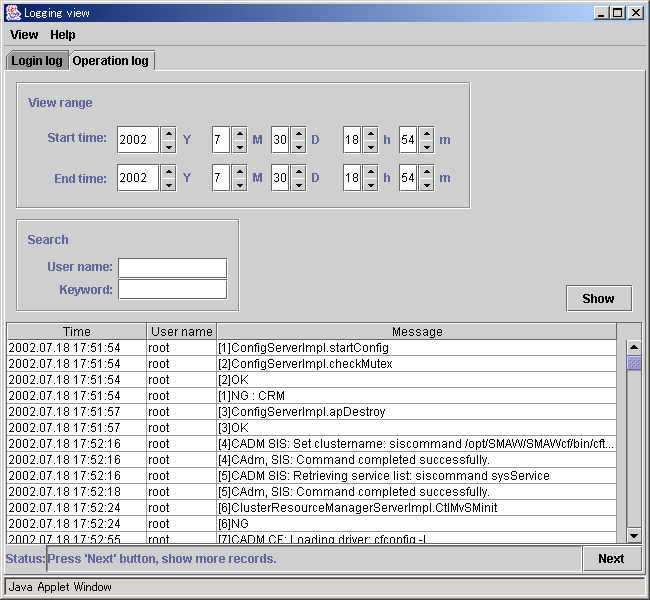Image resolution: width=650 pixels, height=600 pixels.
Task: Decrement the Start time month spinner
Action: 239,146
